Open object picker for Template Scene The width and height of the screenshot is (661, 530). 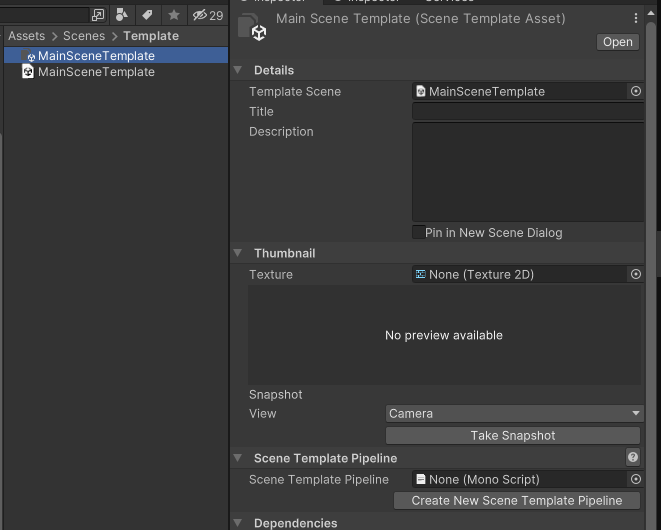636,91
